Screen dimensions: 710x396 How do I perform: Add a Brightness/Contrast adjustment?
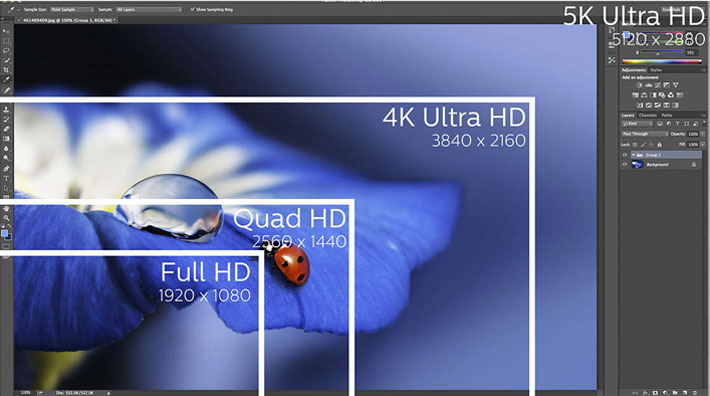coord(640,85)
